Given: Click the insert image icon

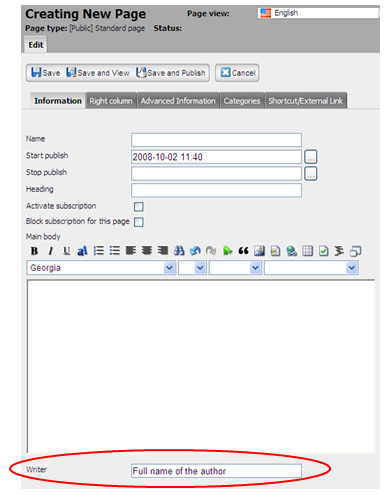Looking at the screenshot, I should 259,251.
